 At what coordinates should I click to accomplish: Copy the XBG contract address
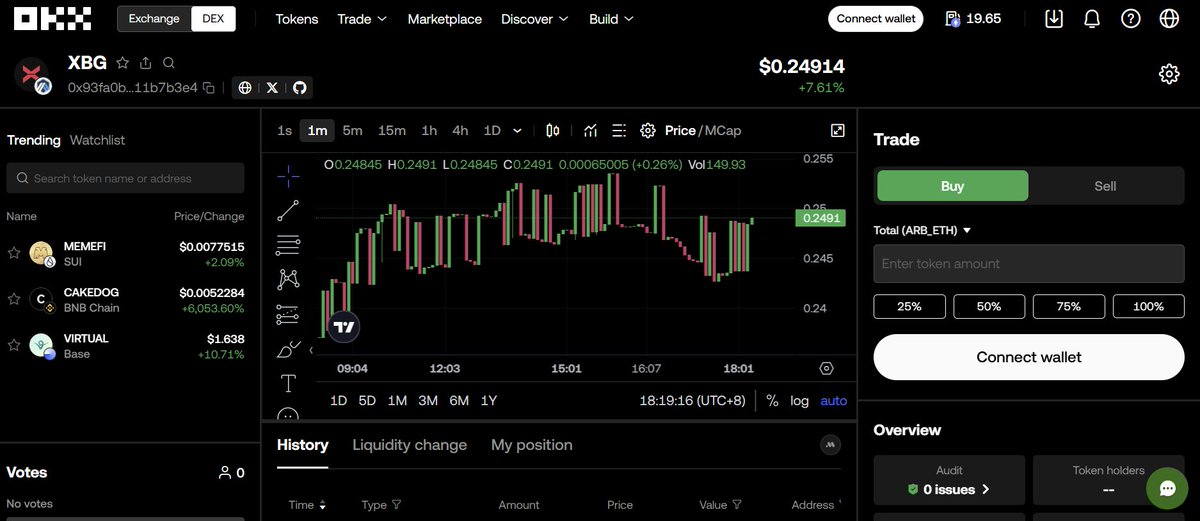click(x=208, y=88)
